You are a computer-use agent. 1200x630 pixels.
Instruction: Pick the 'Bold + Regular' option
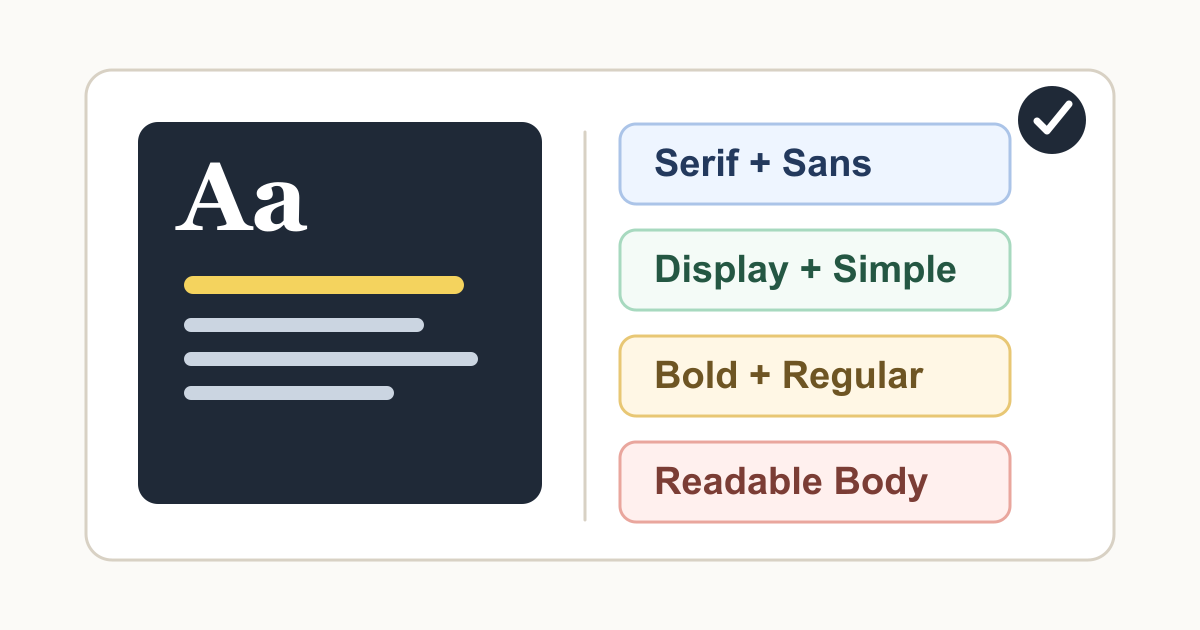tap(814, 376)
